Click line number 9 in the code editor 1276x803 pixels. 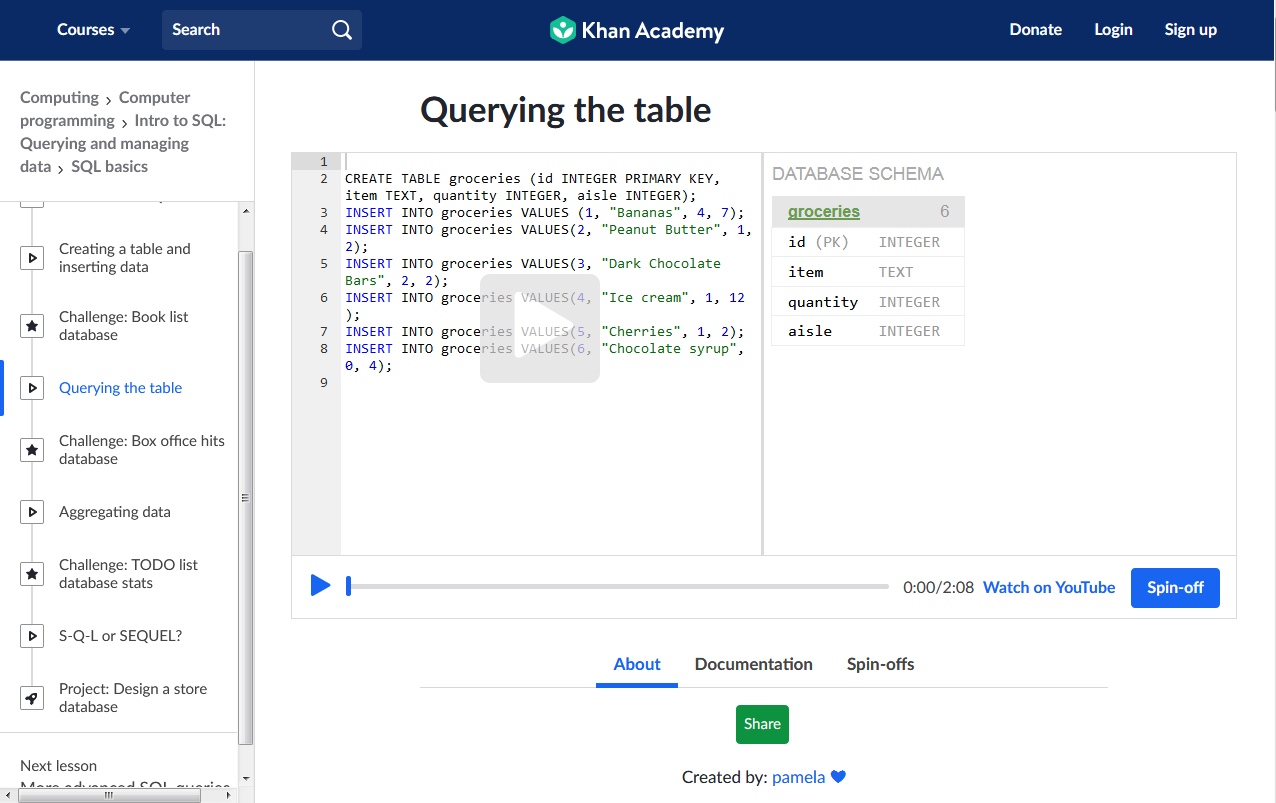coord(323,383)
